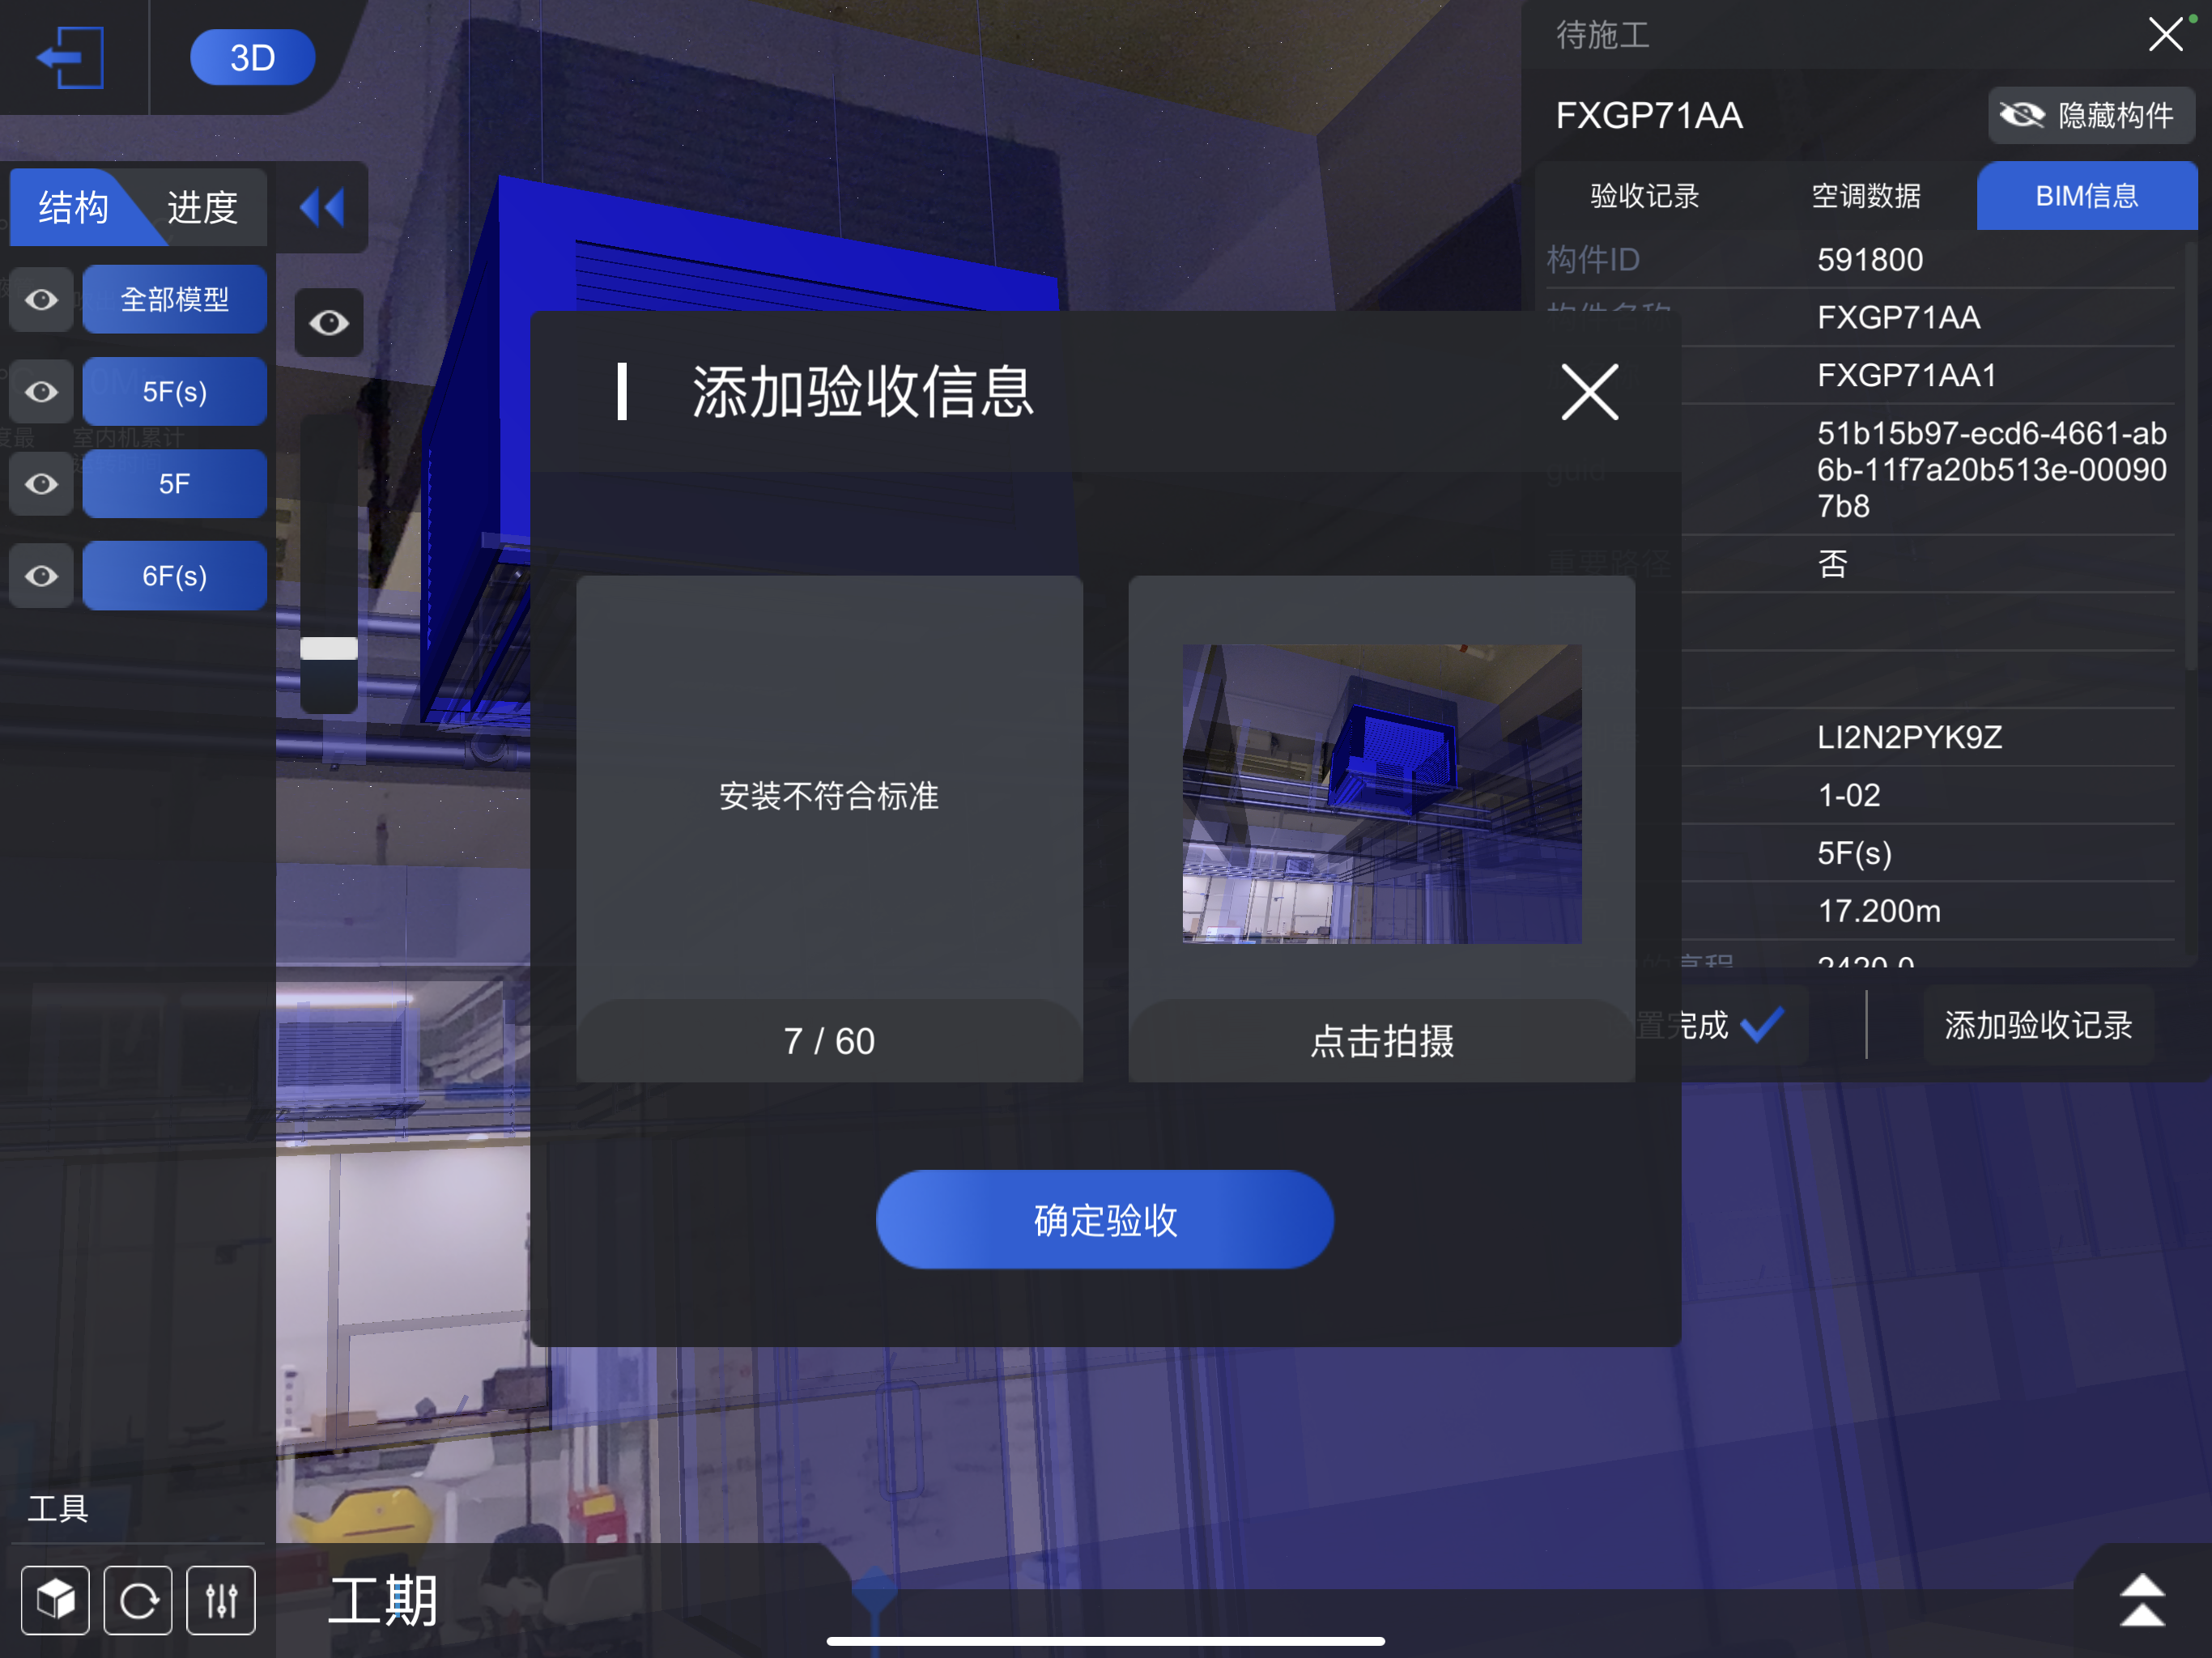
Task: Click the eye icon above the slider
Action: (329, 322)
